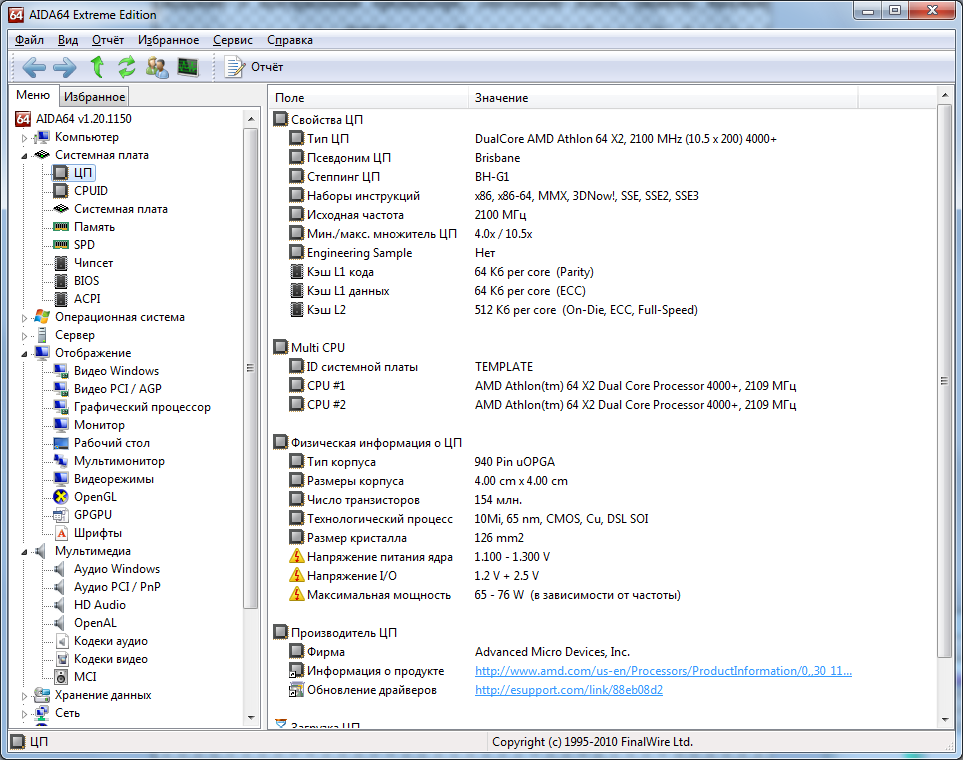The width and height of the screenshot is (963, 760).
Task: Click the Шрифты font icon
Action: 61,533
